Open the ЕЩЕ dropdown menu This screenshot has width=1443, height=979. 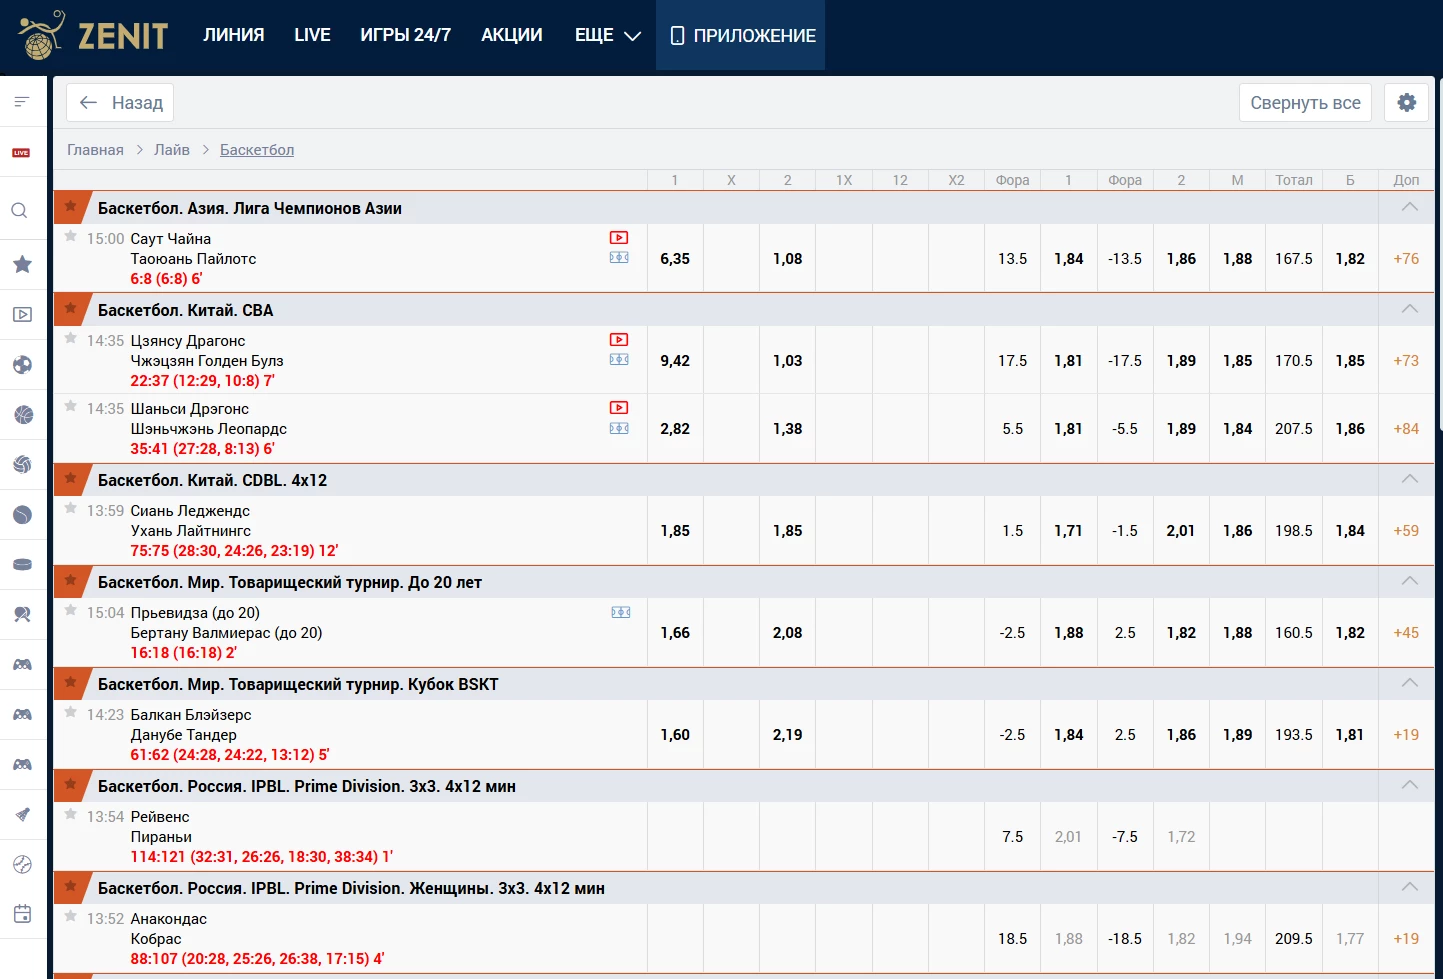coord(607,35)
